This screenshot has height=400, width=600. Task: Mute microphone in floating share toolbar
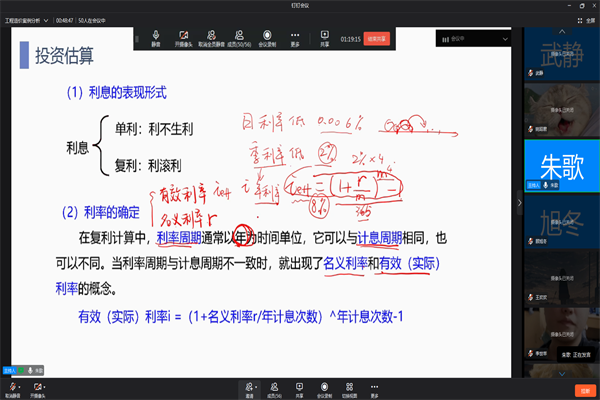pyautogui.click(x=156, y=39)
